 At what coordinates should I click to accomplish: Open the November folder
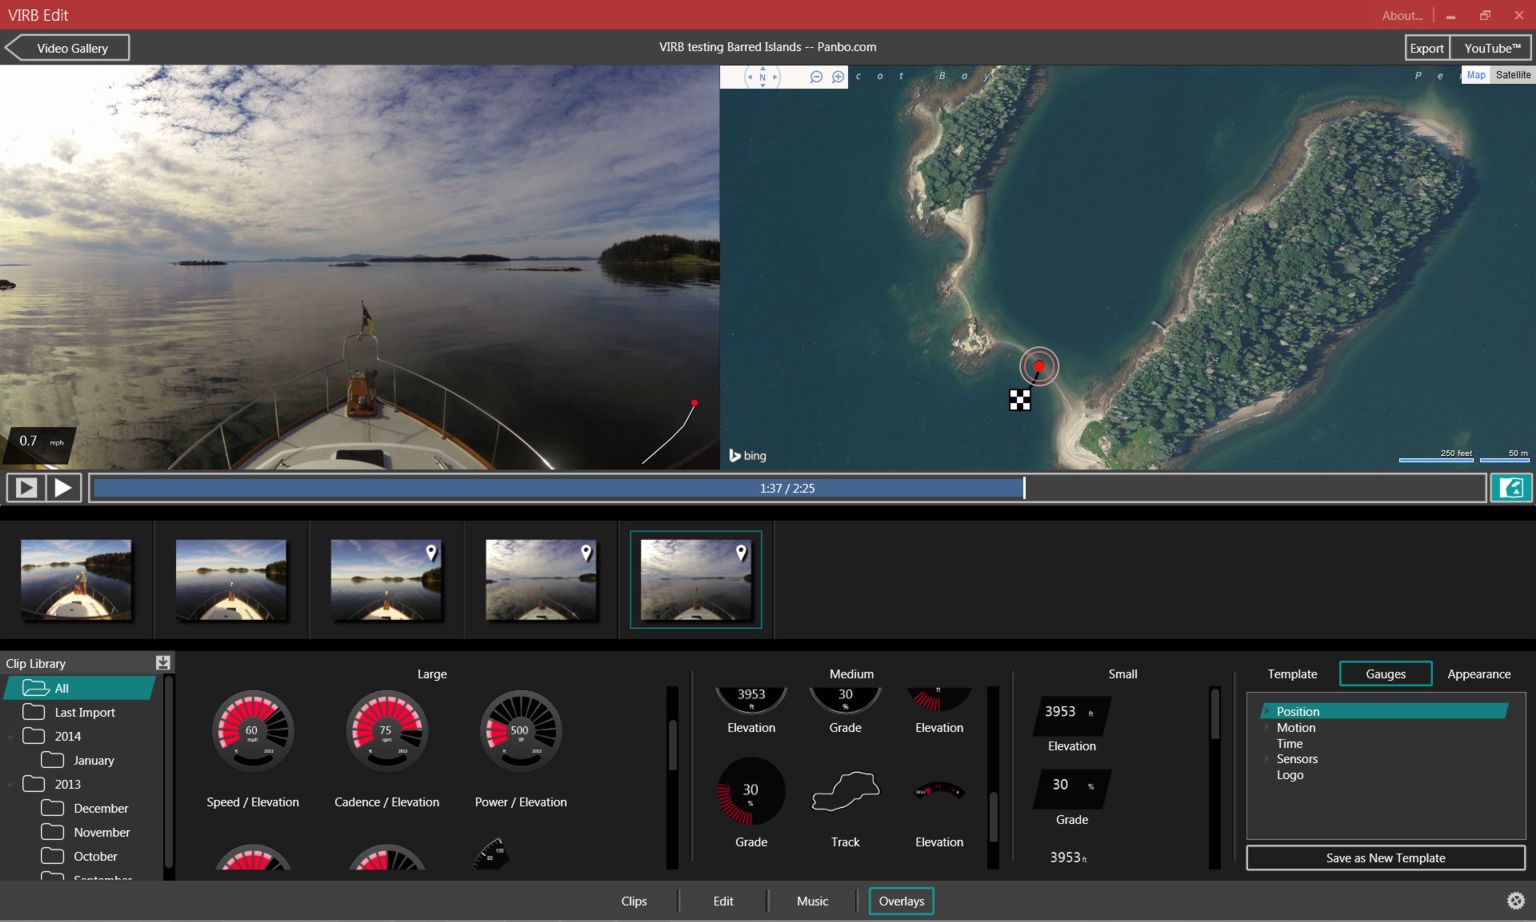coord(86,832)
